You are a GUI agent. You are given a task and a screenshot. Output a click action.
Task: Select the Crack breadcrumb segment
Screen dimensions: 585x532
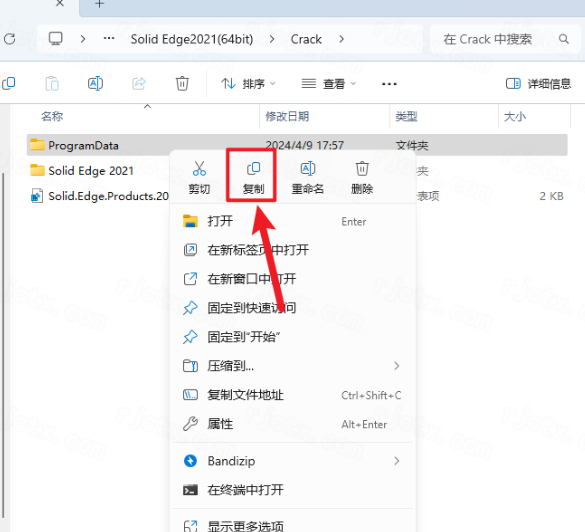pyautogui.click(x=306, y=39)
